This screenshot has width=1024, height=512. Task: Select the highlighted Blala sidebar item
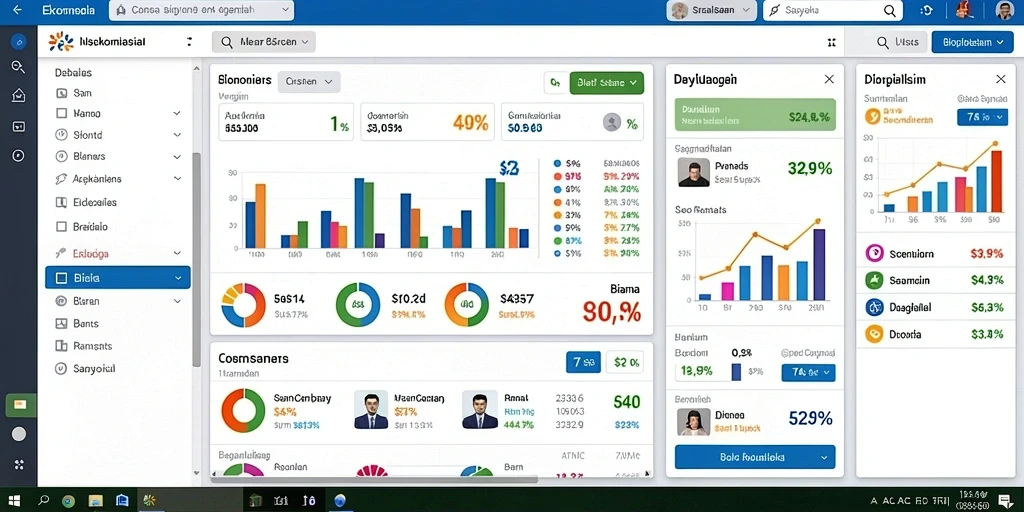pos(118,278)
